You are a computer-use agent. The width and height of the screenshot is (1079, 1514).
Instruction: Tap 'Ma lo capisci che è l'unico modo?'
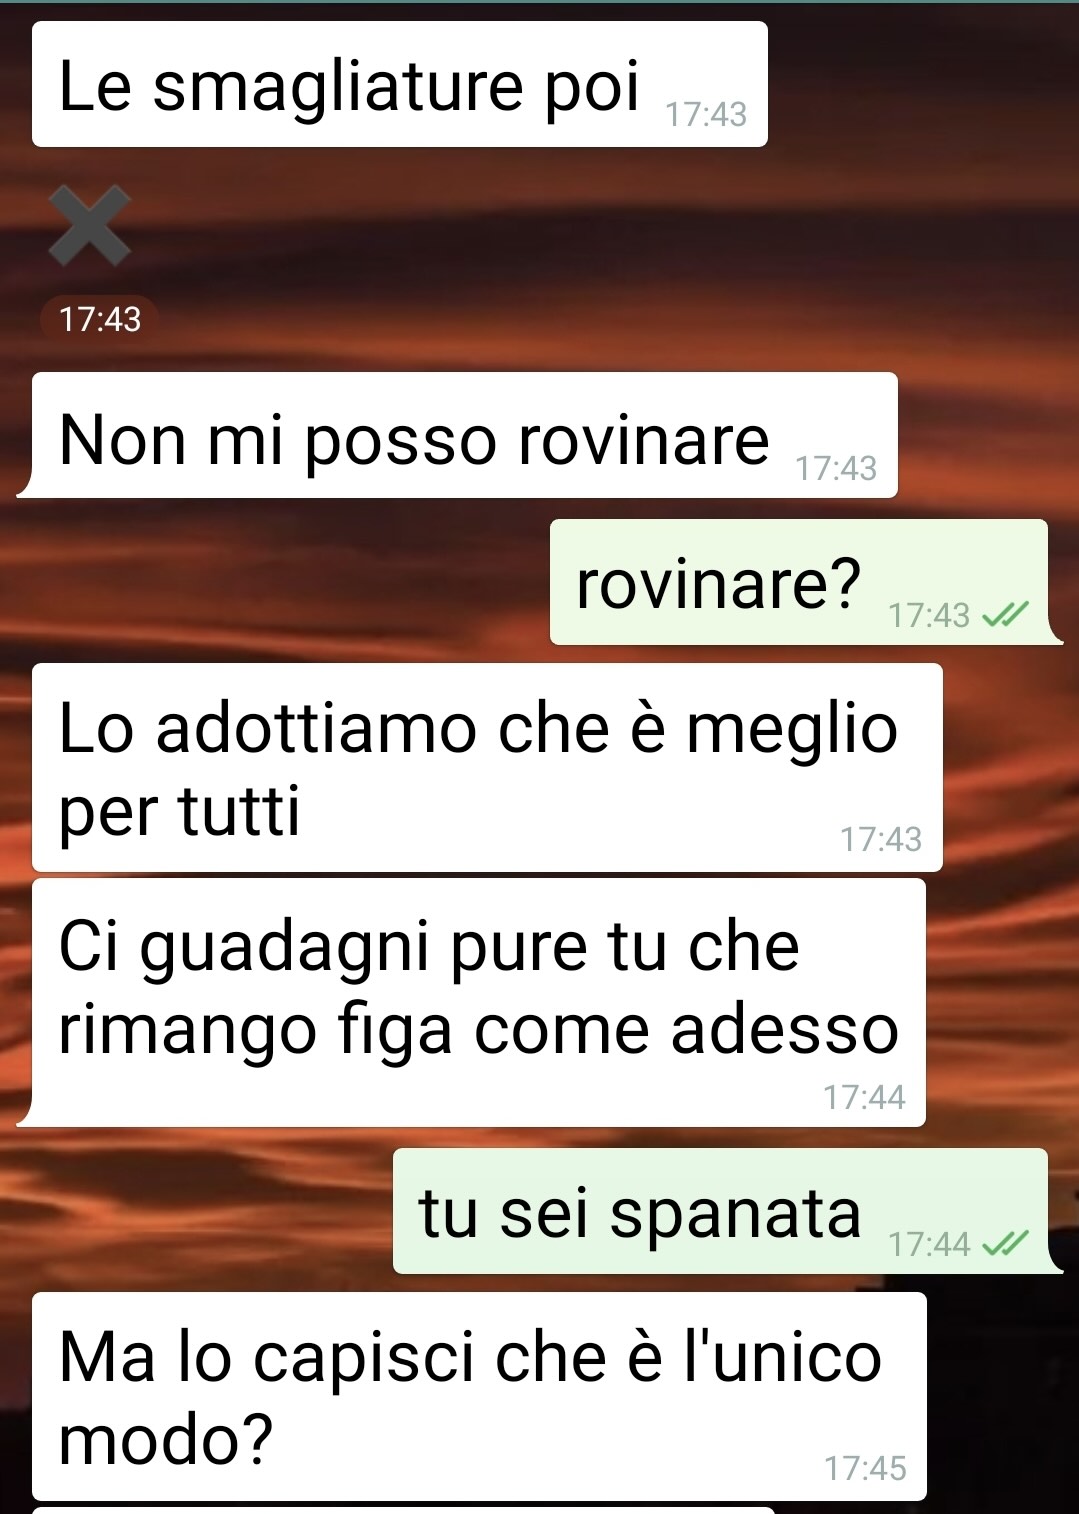(479, 1396)
